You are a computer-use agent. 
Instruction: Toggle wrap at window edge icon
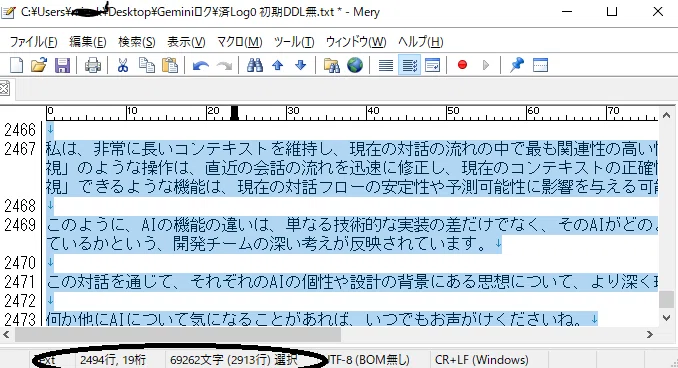tap(432, 65)
